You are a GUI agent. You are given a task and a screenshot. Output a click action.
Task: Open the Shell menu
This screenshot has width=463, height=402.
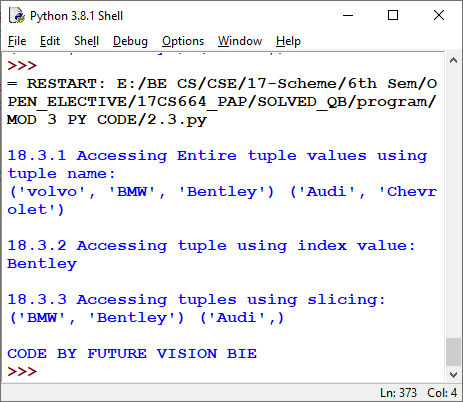point(86,41)
